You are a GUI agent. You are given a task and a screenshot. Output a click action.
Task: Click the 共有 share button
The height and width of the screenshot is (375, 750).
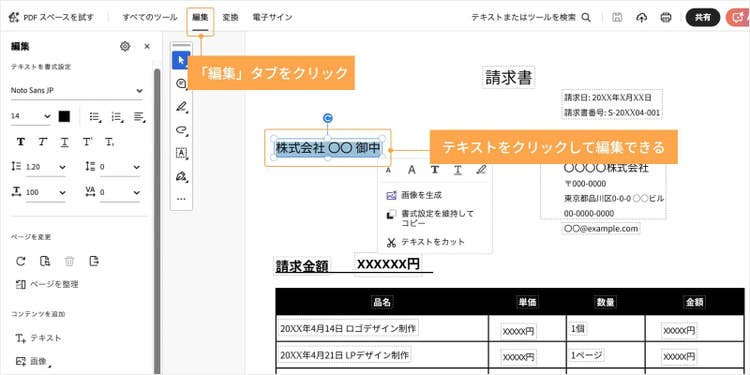(703, 18)
